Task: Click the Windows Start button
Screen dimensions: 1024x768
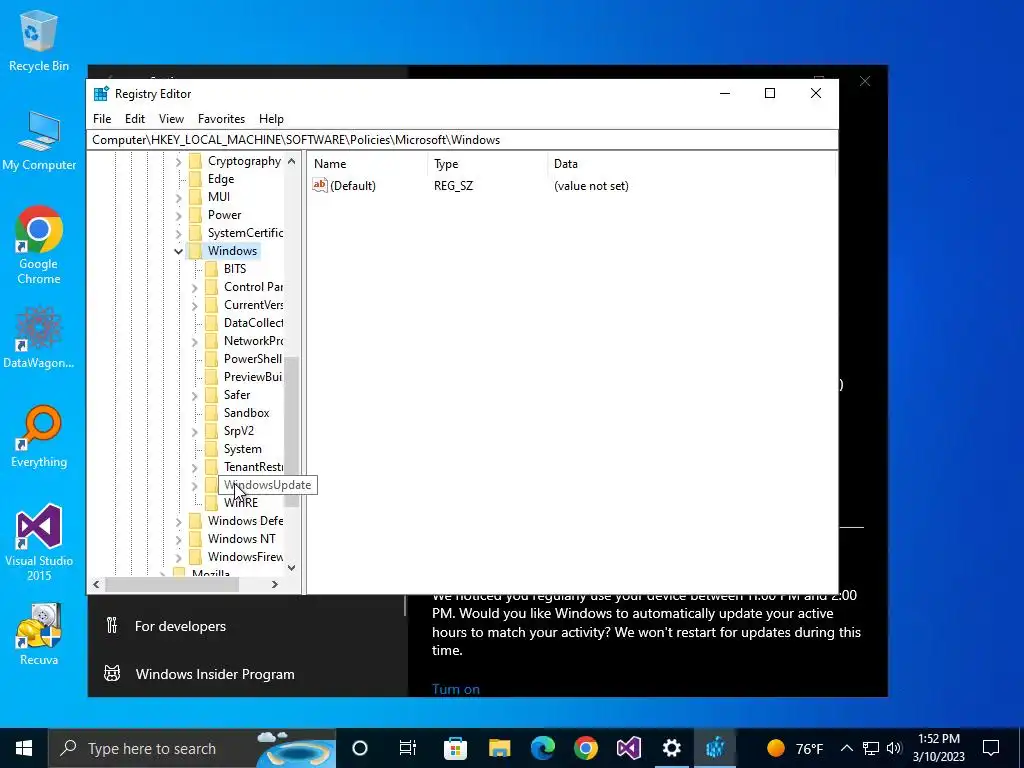Action: [24, 748]
